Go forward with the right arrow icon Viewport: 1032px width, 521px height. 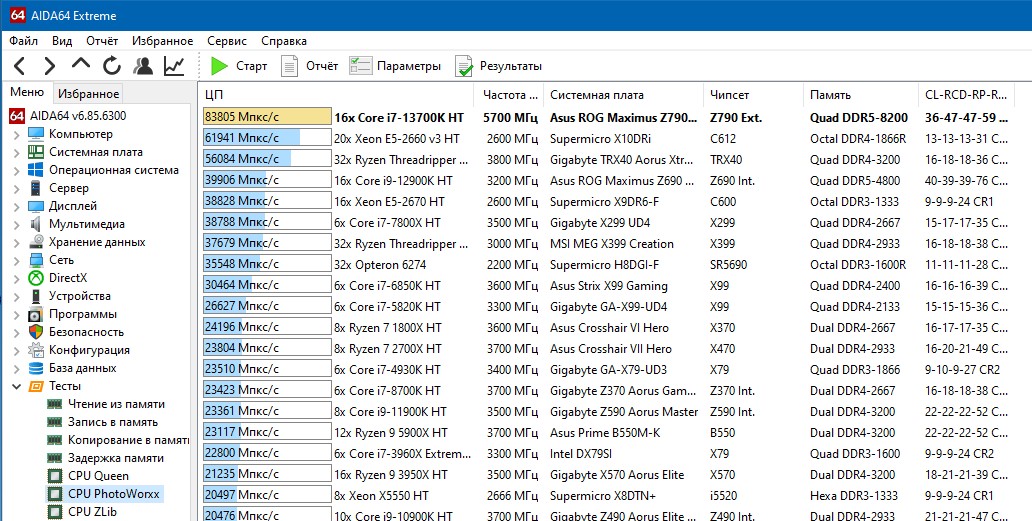tap(50, 66)
